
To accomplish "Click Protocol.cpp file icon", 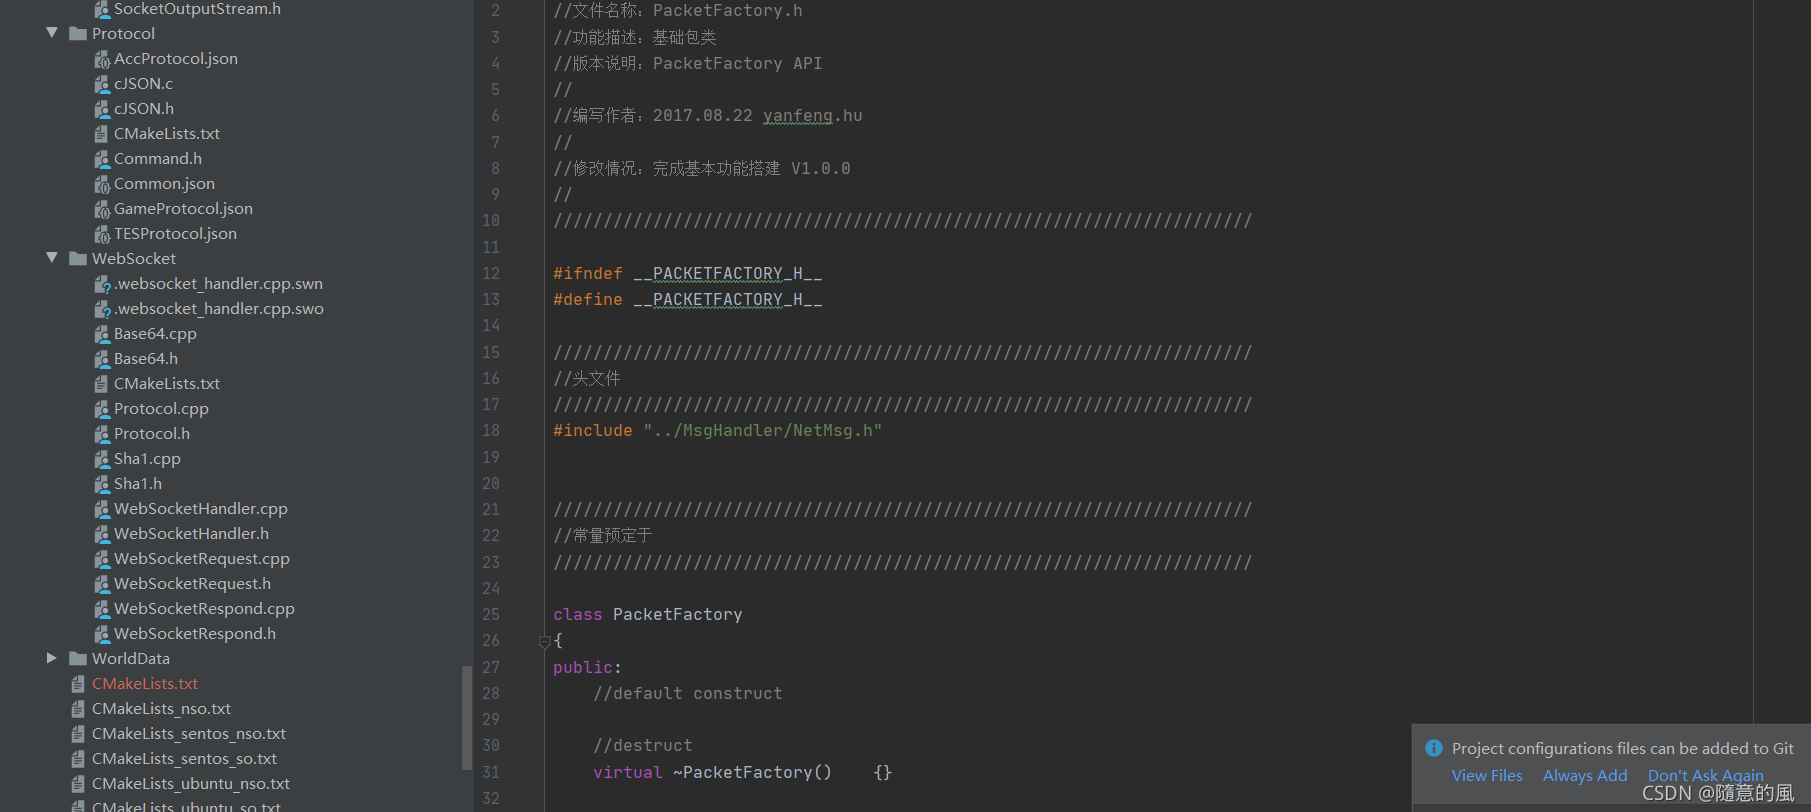I will coord(102,409).
